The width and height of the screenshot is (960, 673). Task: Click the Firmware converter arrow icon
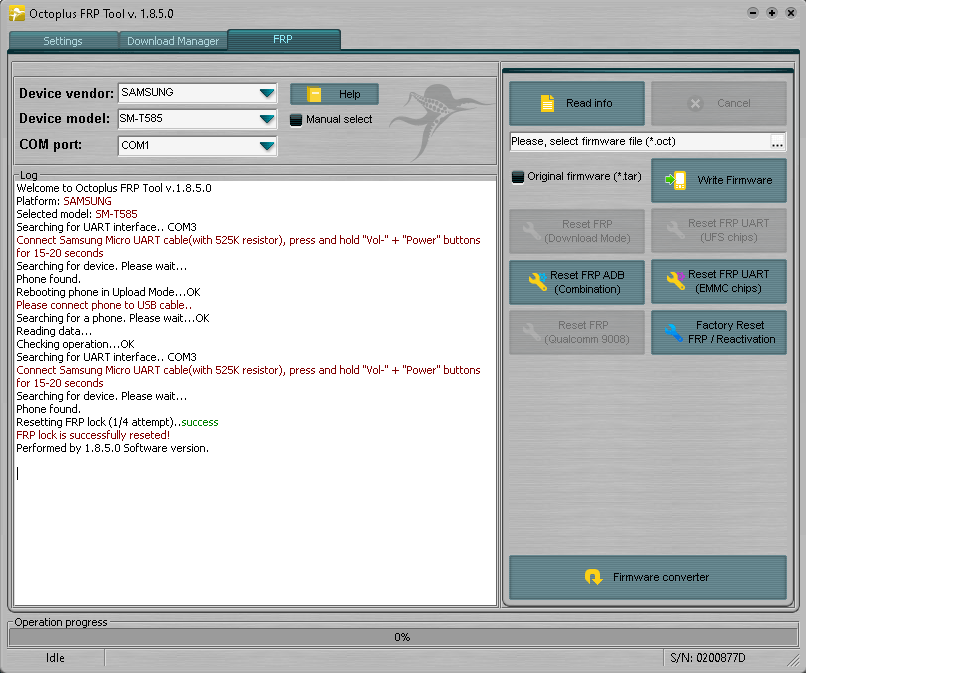click(x=593, y=577)
